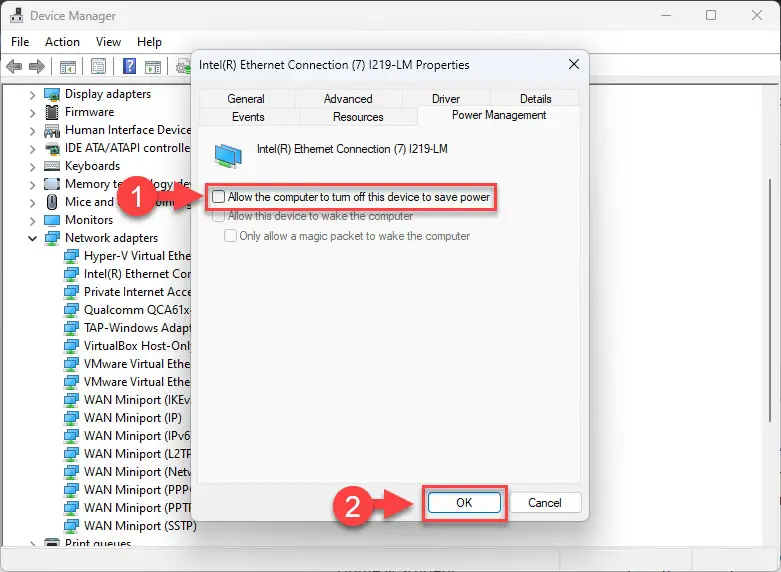Open the View menu

pos(108,42)
